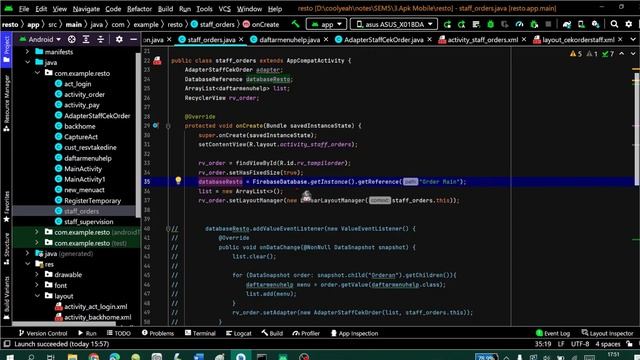Switch to activity_staff_orders.xml tab
This screenshot has height=360, width=640.
[x=482, y=40]
